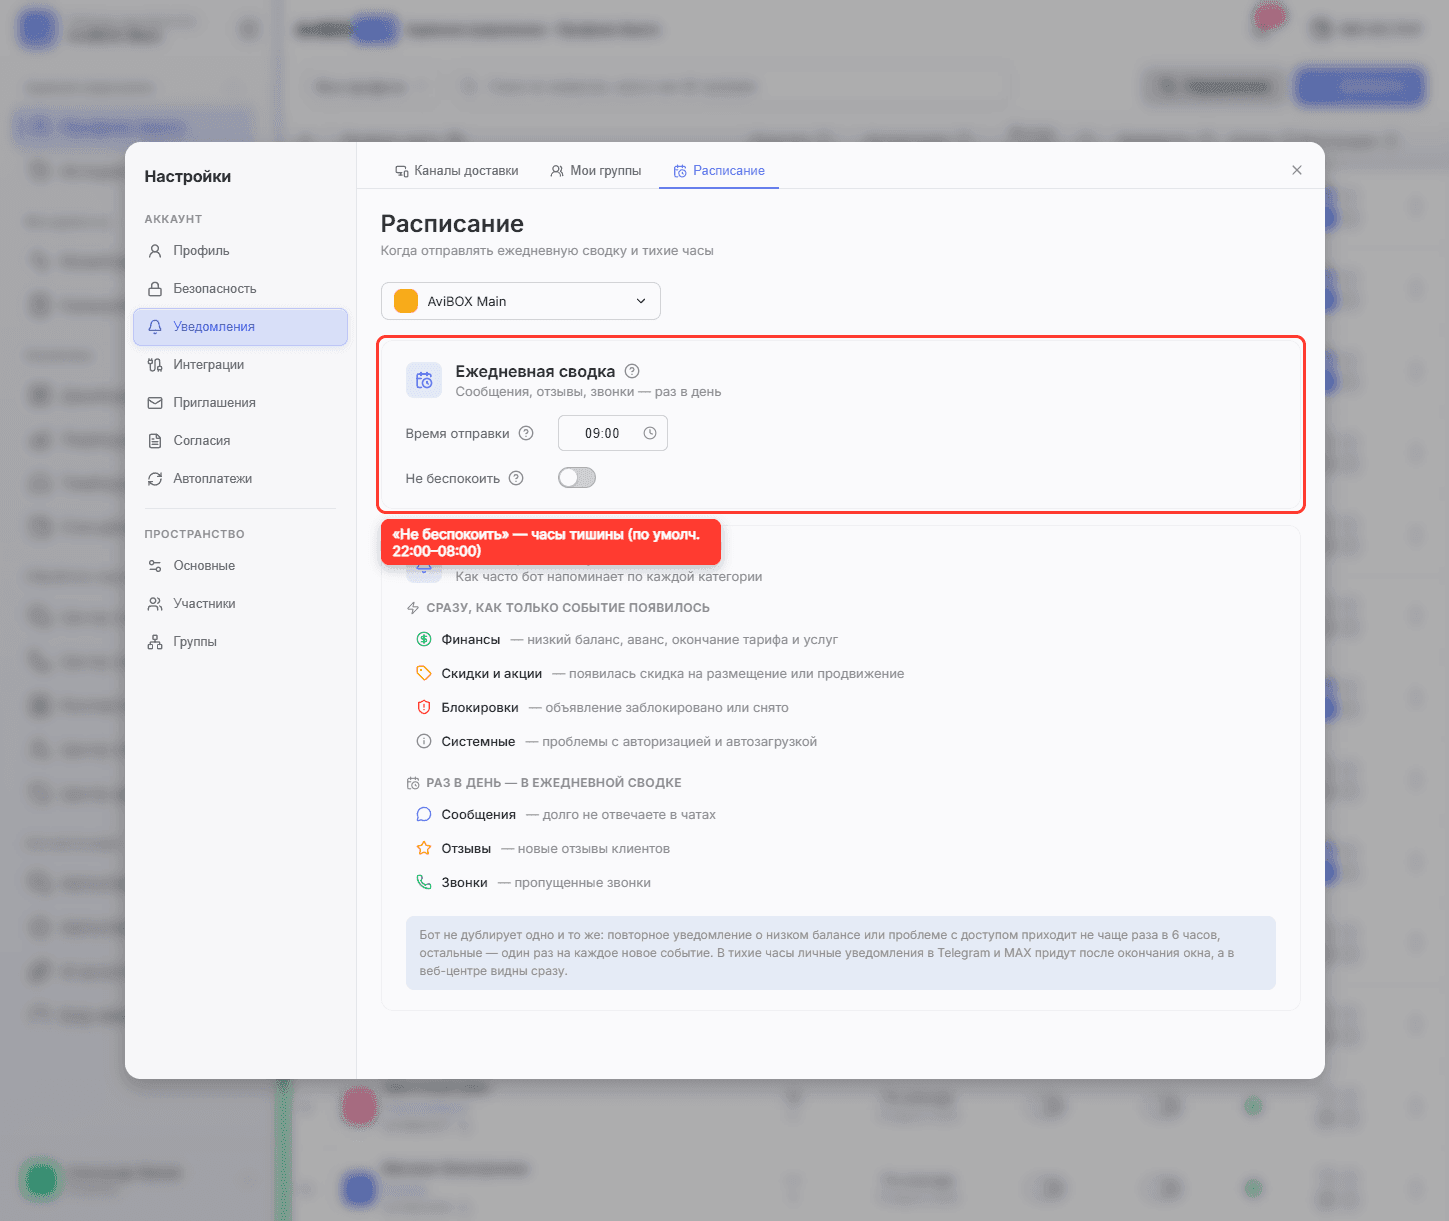This screenshot has width=1449, height=1221.
Task: Open Группы workspace settings
Action: pos(240,642)
